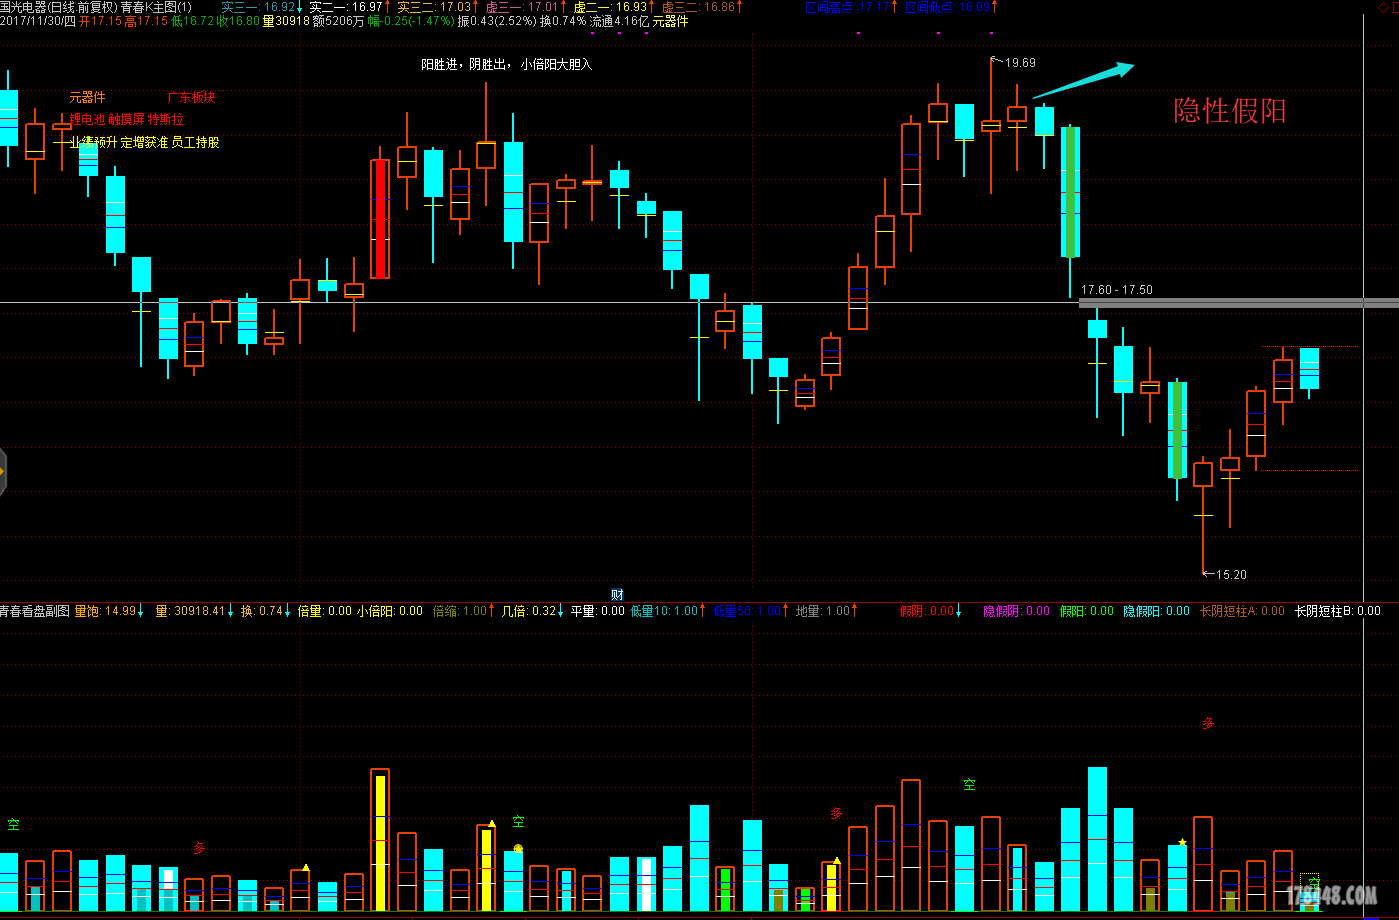
Task: Select the magenta 隐假阴: 0.00 value
Action: pos(1017,610)
